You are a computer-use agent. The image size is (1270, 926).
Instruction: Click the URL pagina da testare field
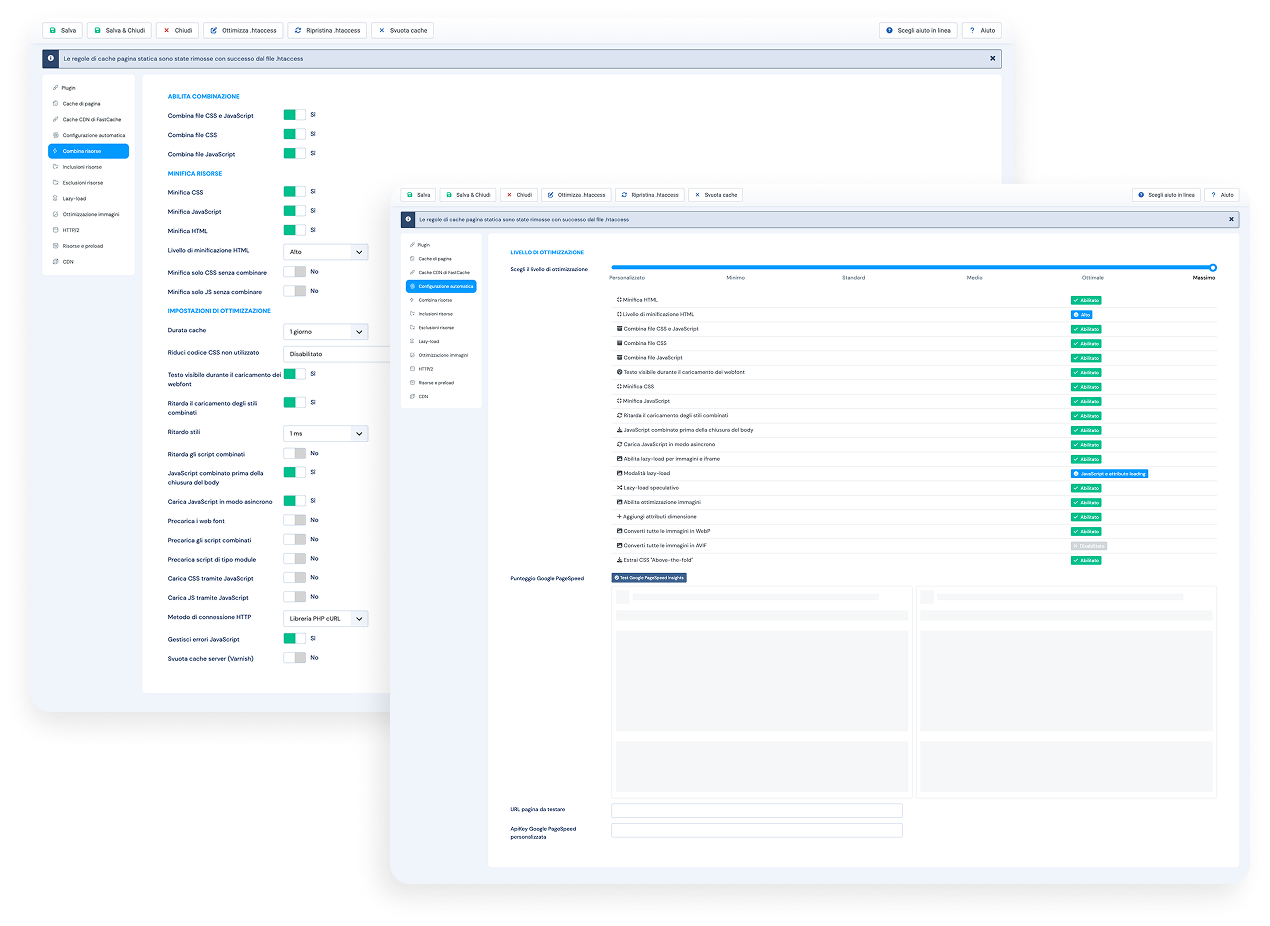pyautogui.click(x=757, y=810)
